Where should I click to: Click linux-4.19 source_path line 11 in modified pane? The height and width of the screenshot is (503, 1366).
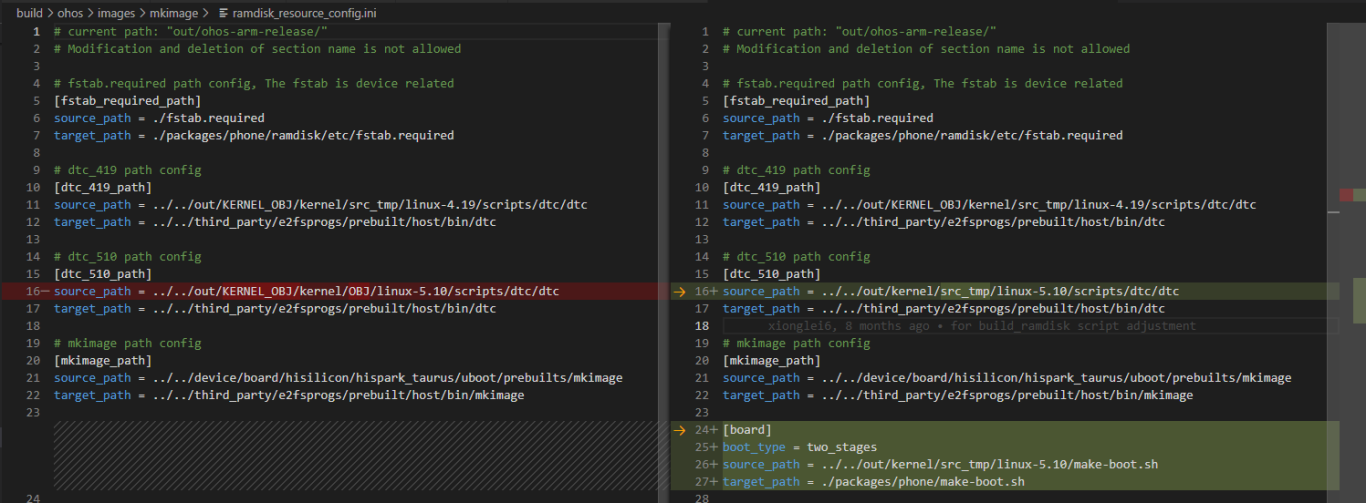point(990,204)
